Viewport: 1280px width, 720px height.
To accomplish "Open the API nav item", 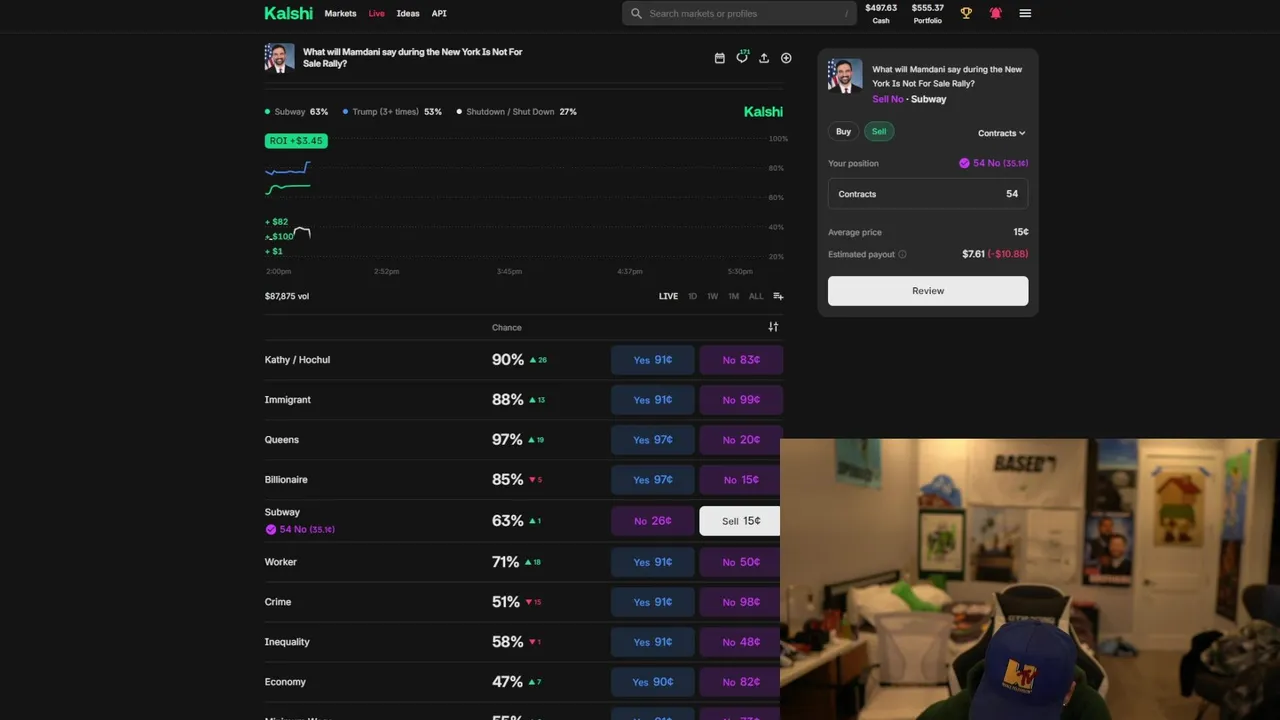I will click(439, 13).
